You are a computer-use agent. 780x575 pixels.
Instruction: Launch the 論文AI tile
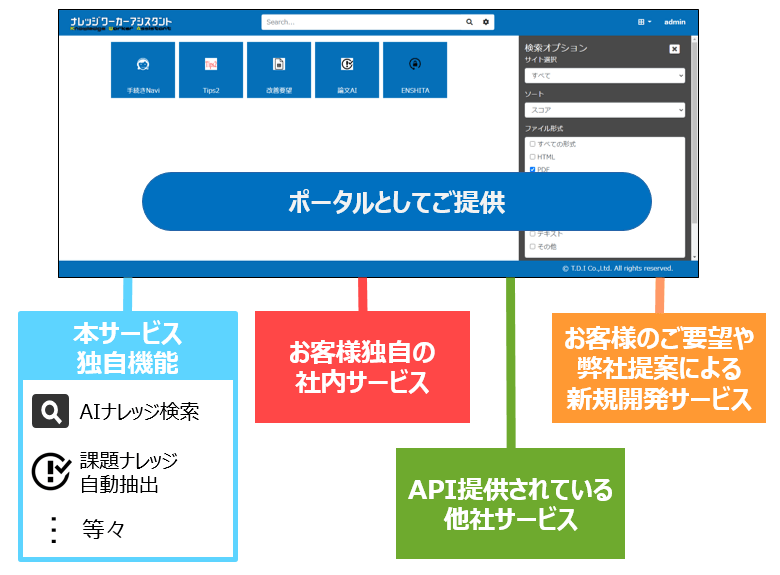pyautogui.click(x=347, y=70)
